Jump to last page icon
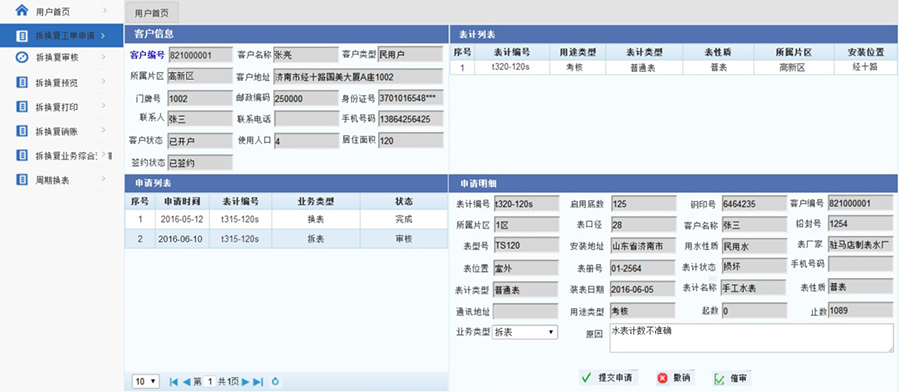The image size is (900, 392). point(258,382)
